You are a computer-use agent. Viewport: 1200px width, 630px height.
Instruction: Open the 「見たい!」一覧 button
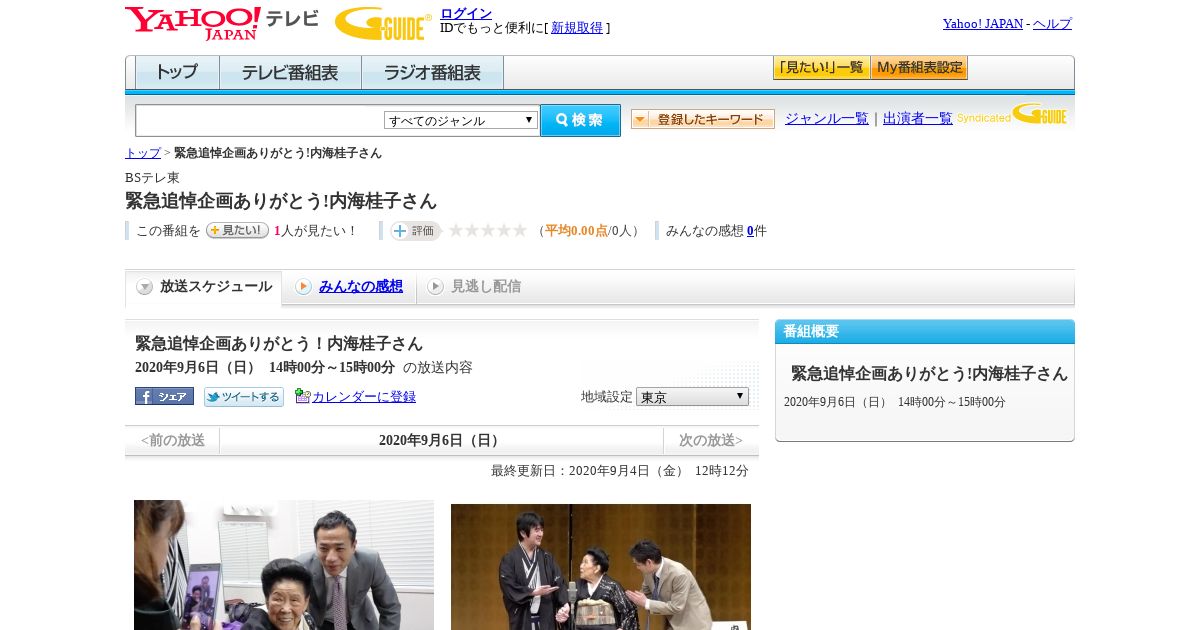(821, 68)
